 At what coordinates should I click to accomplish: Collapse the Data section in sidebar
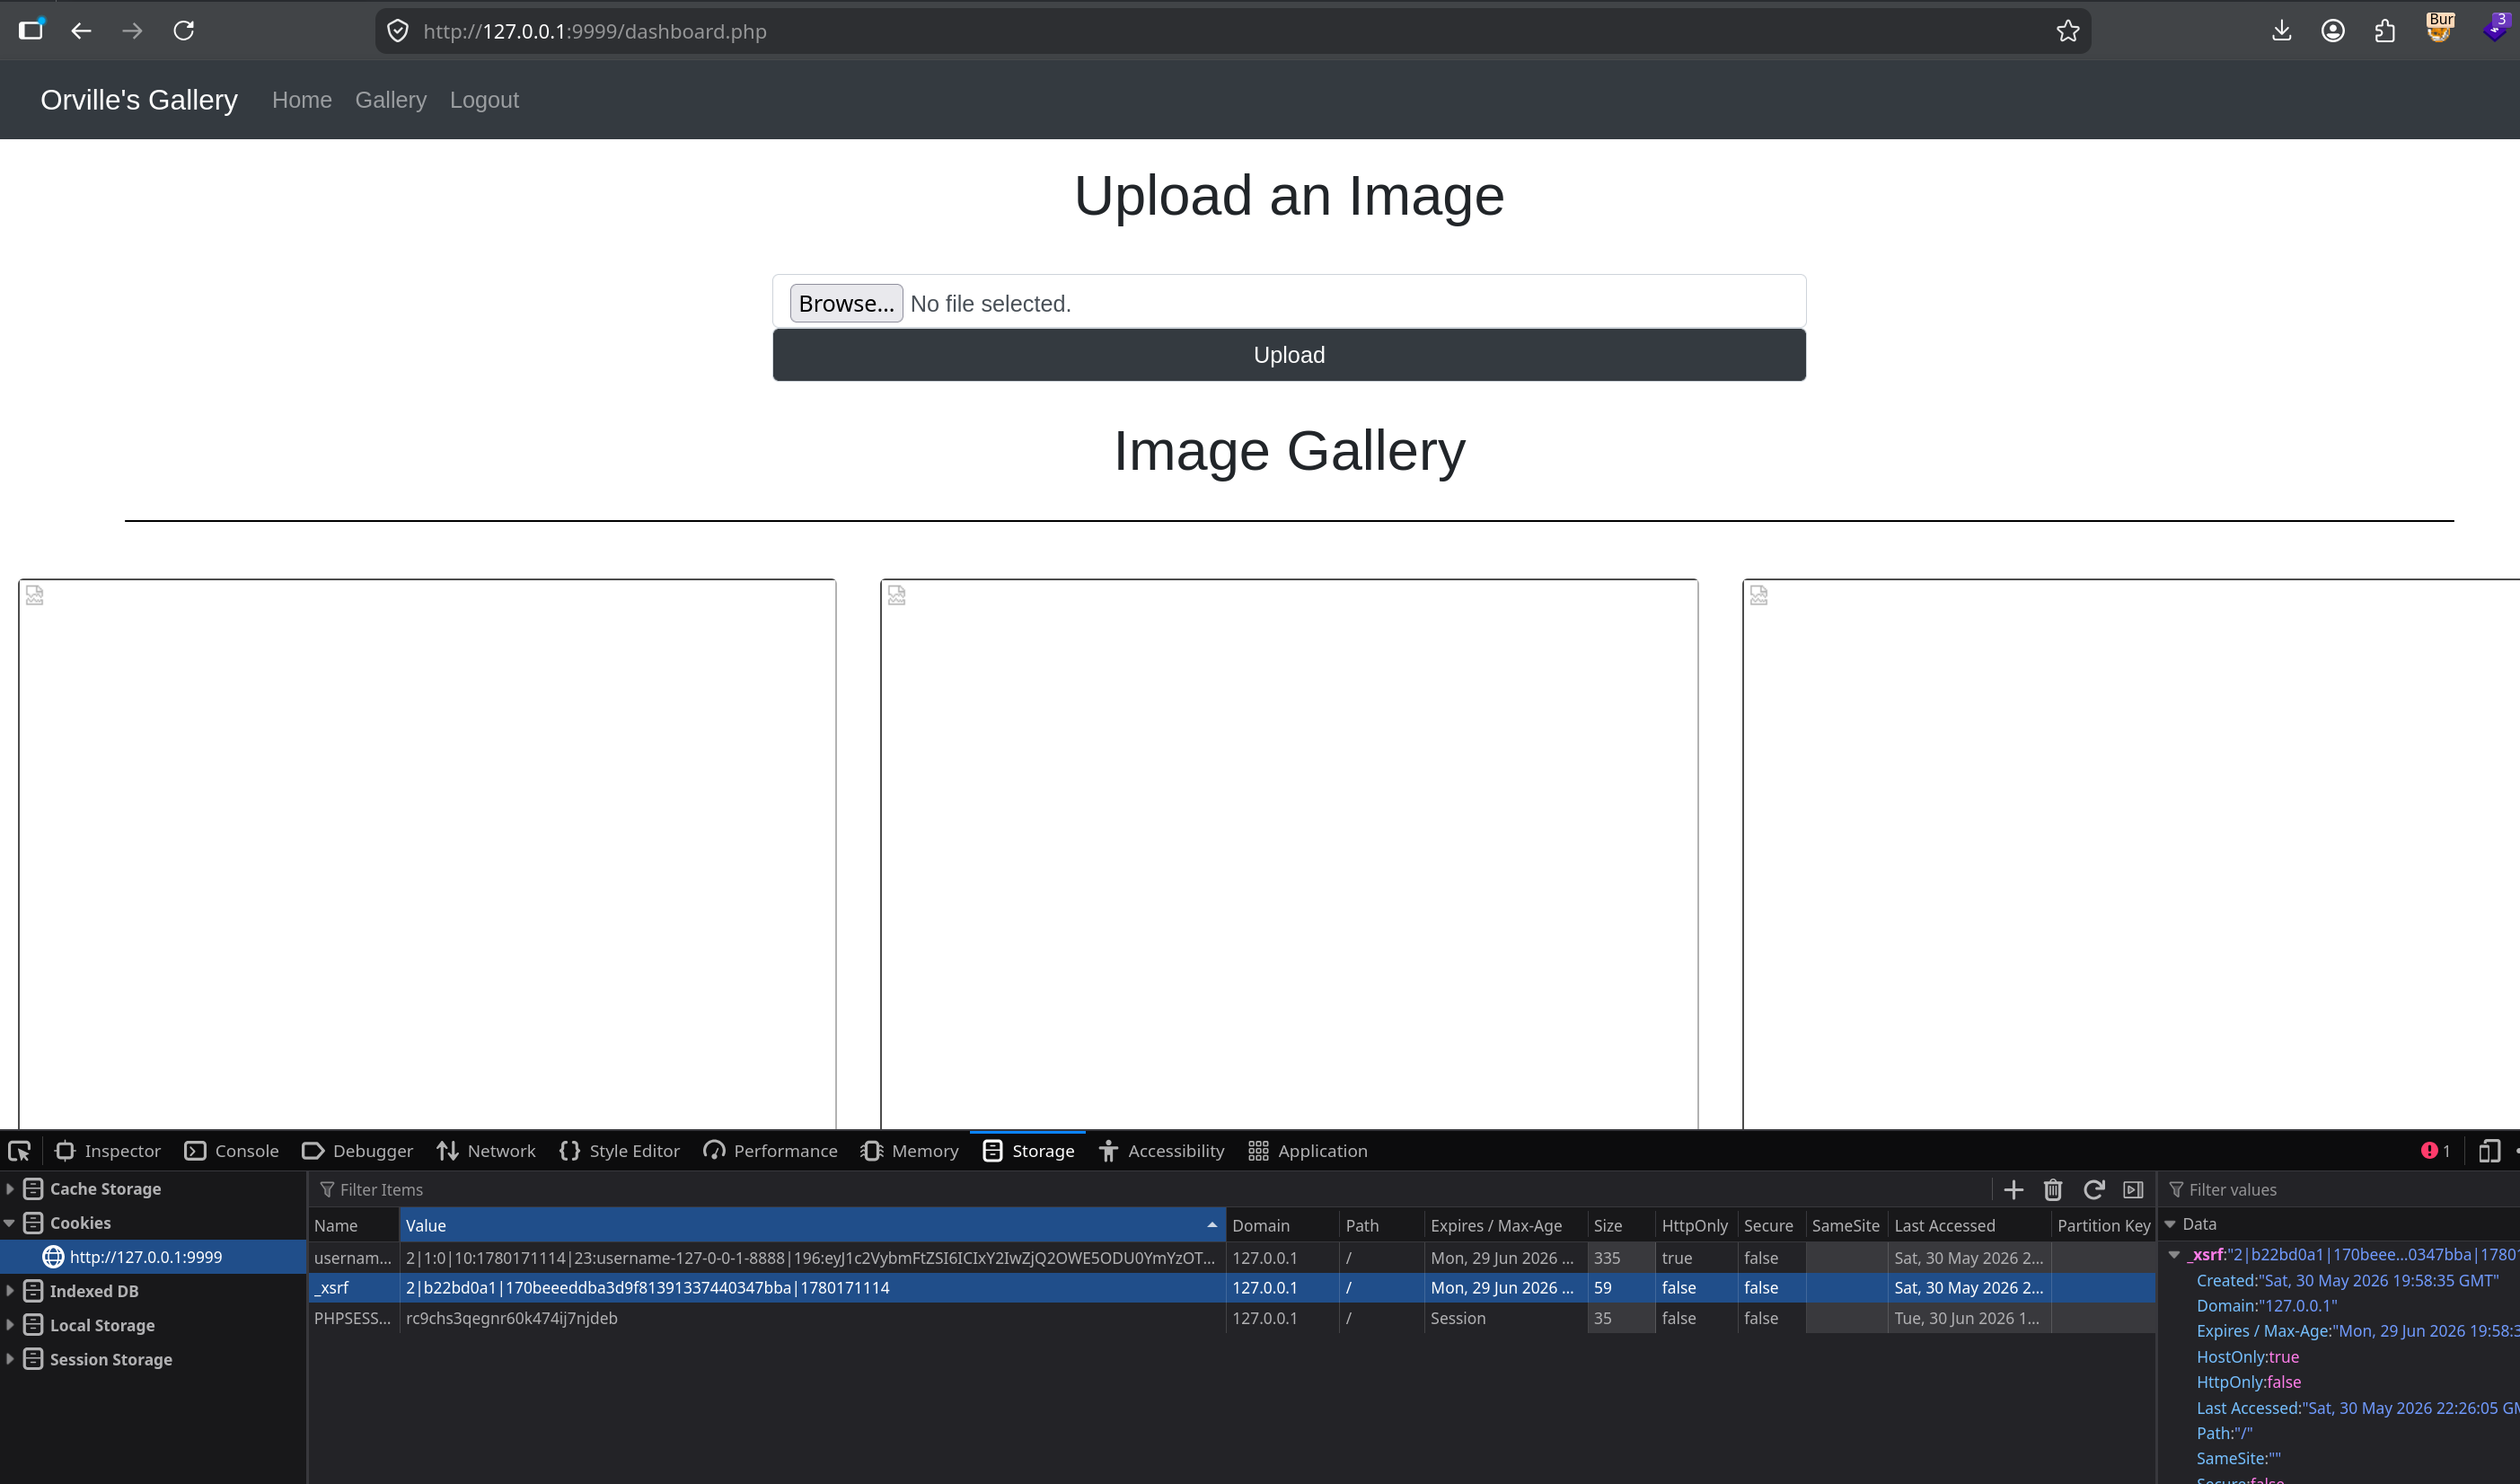pyautogui.click(x=2170, y=1224)
